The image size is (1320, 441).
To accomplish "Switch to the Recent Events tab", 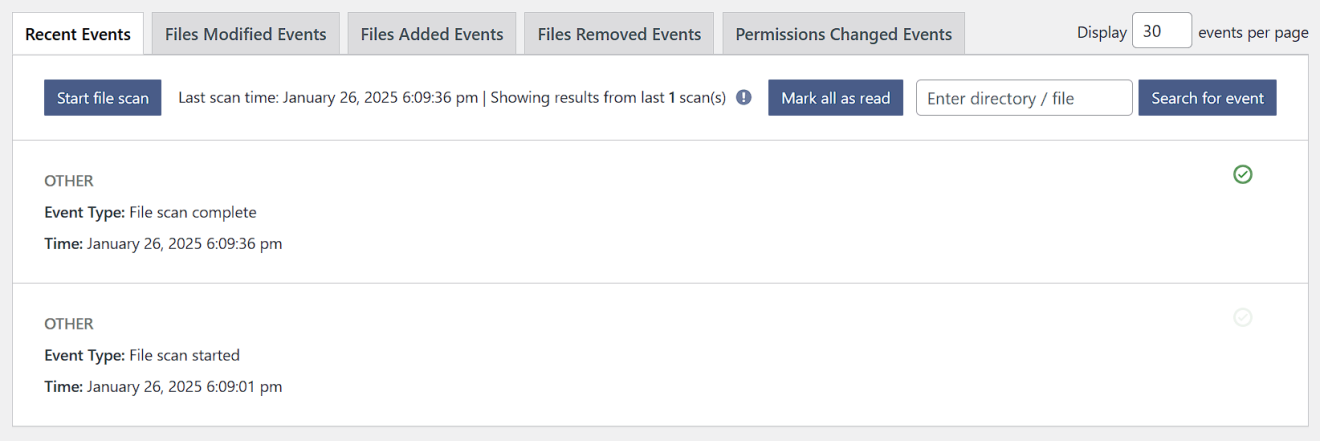I will (78, 34).
